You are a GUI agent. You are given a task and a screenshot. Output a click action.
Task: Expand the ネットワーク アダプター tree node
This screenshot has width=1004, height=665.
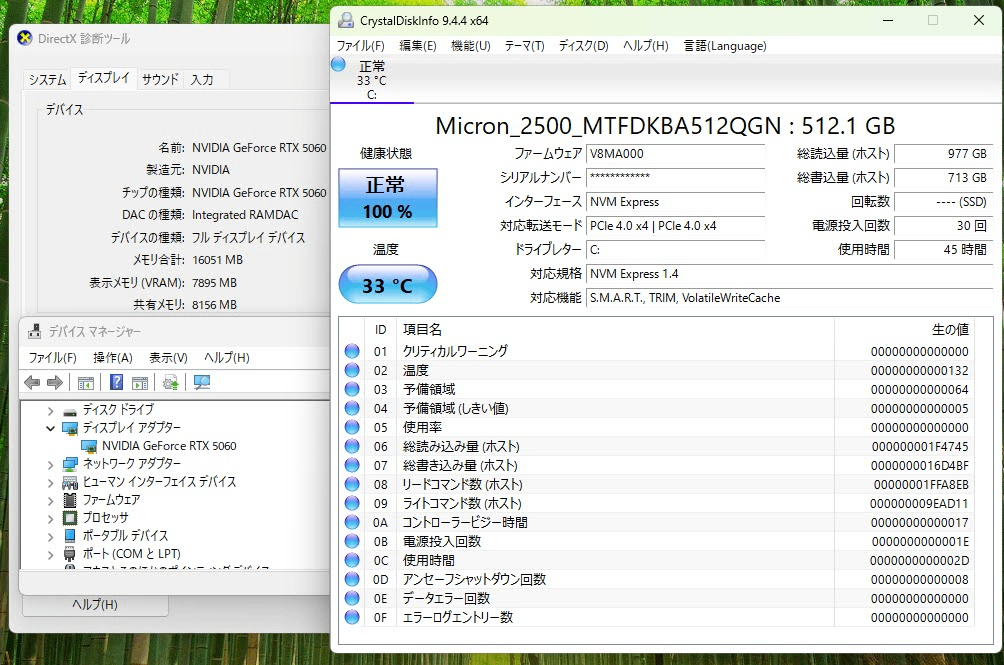tap(51, 464)
